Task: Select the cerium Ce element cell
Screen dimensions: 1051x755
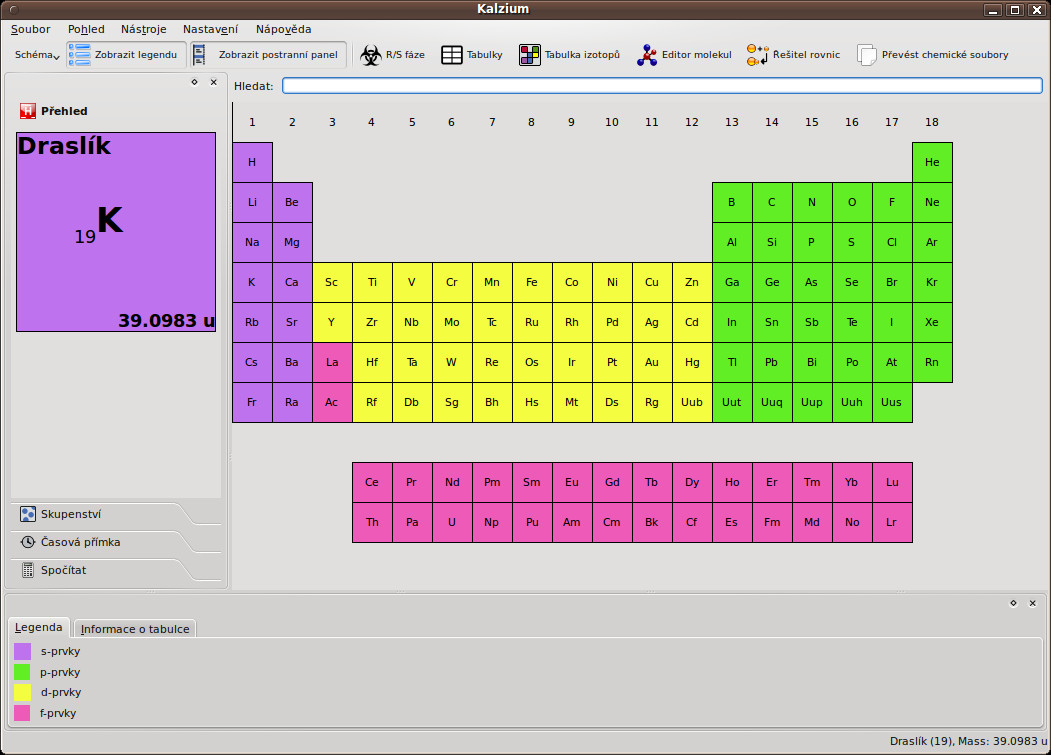Action: tap(372, 482)
